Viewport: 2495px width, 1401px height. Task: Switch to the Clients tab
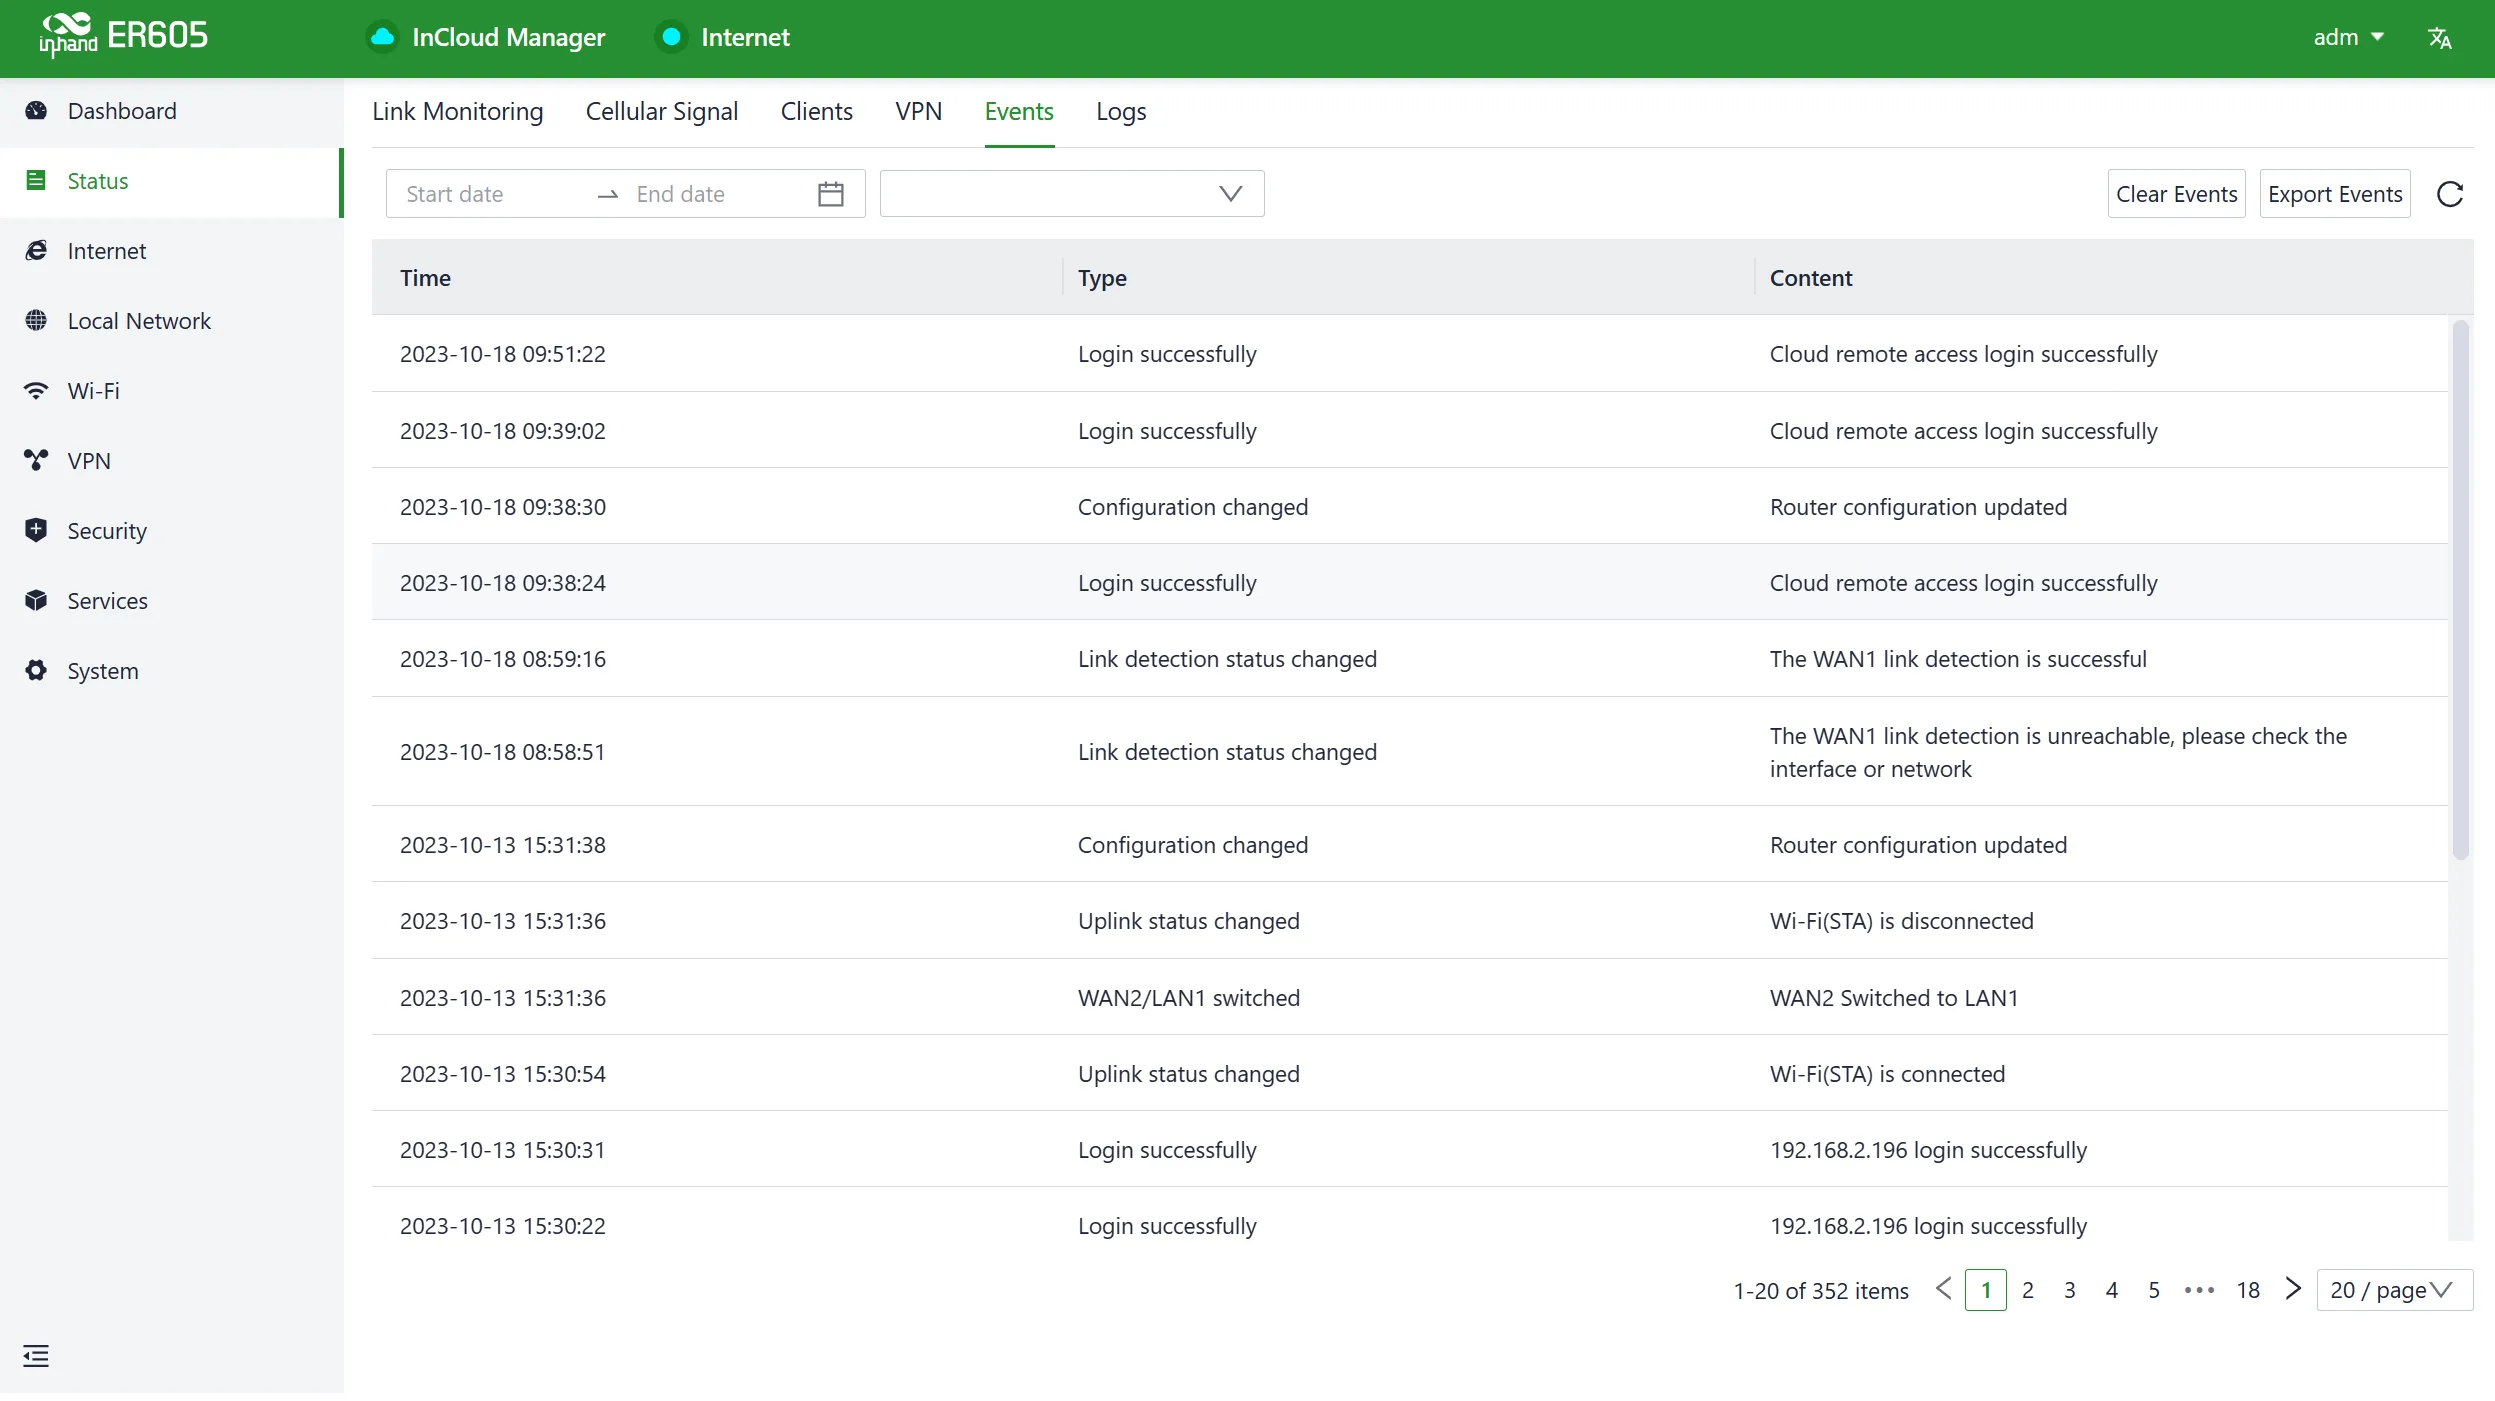pos(817,112)
